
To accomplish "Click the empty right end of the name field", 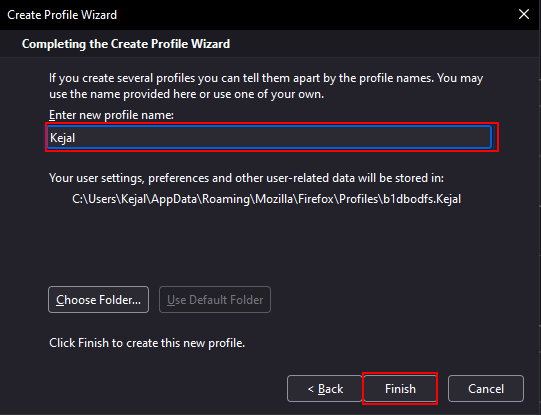I will pos(449,137).
